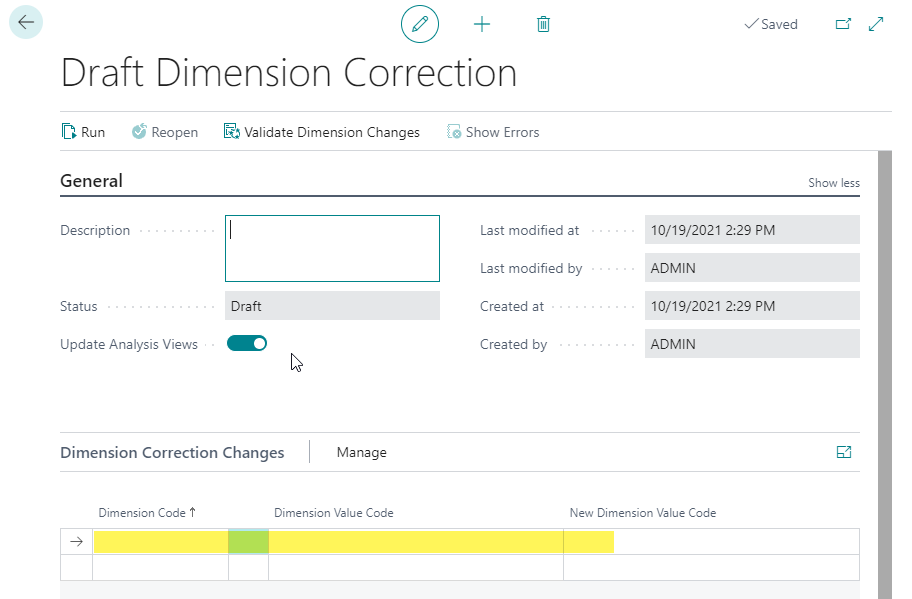Click the Show Errors icon

[x=454, y=132]
